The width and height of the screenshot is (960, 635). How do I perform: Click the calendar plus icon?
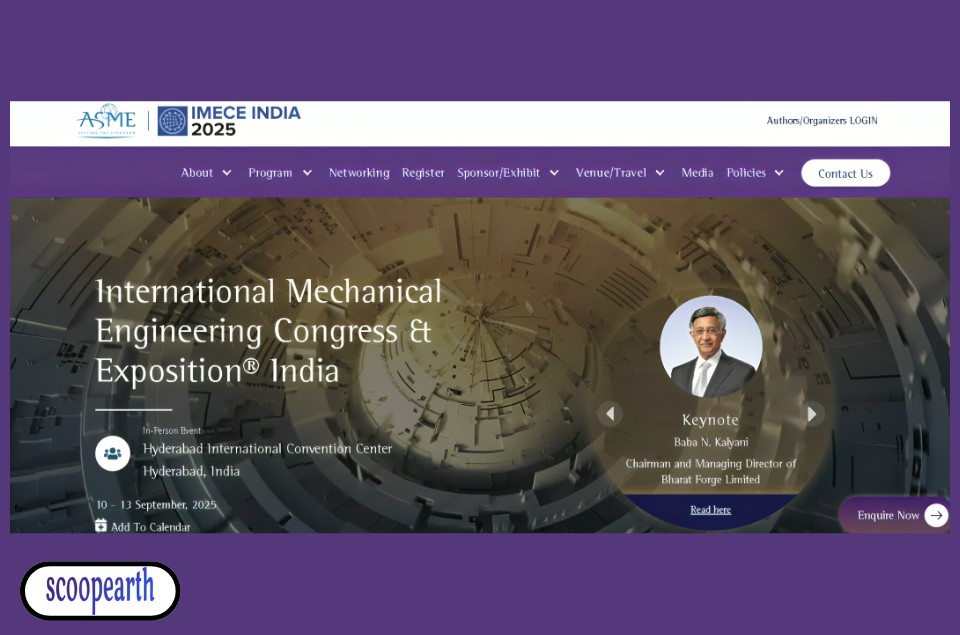(101, 525)
